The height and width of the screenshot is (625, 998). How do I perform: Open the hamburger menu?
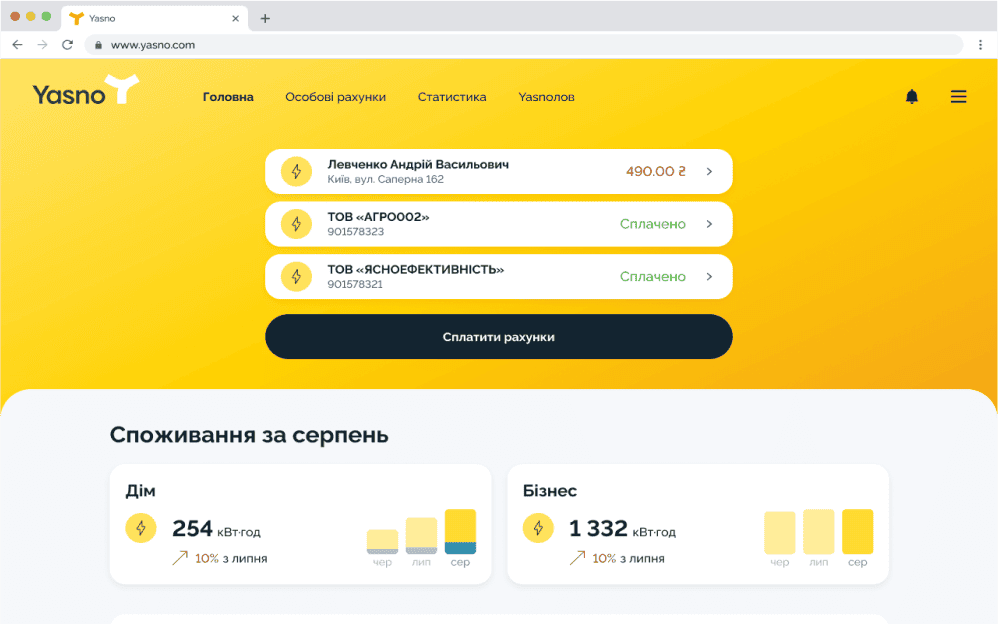(958, 97)
